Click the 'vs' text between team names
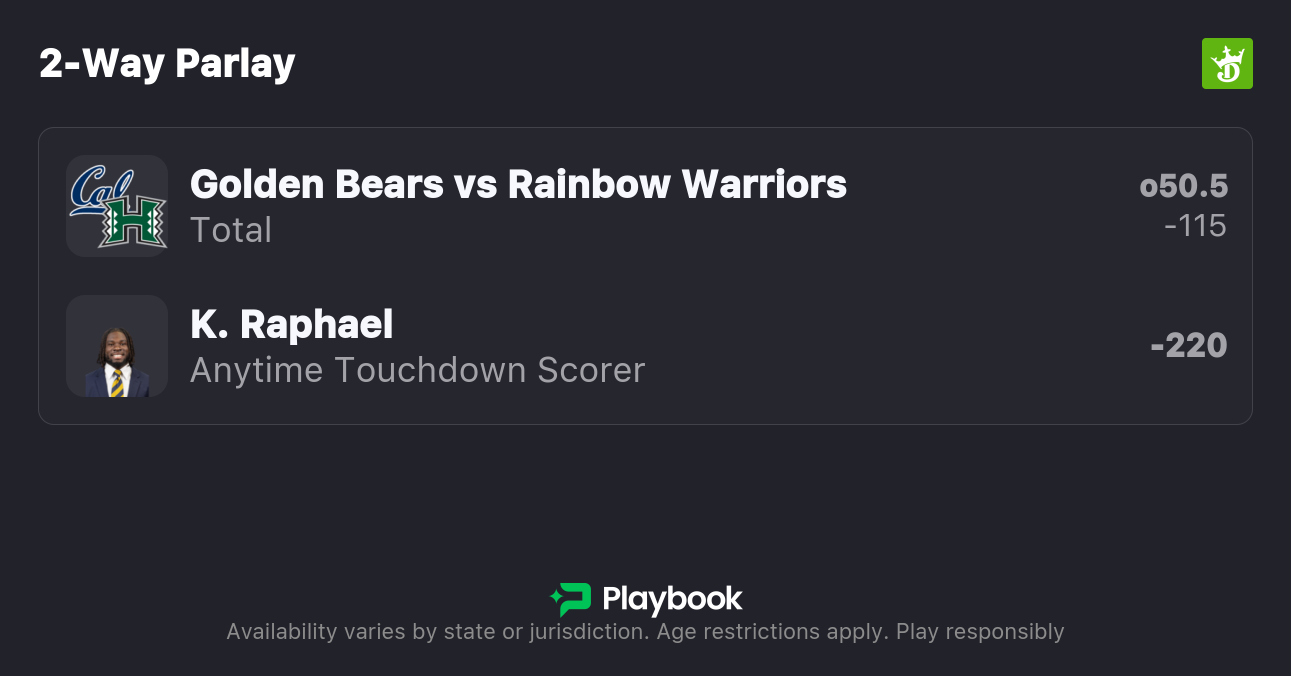 [475, 184]
